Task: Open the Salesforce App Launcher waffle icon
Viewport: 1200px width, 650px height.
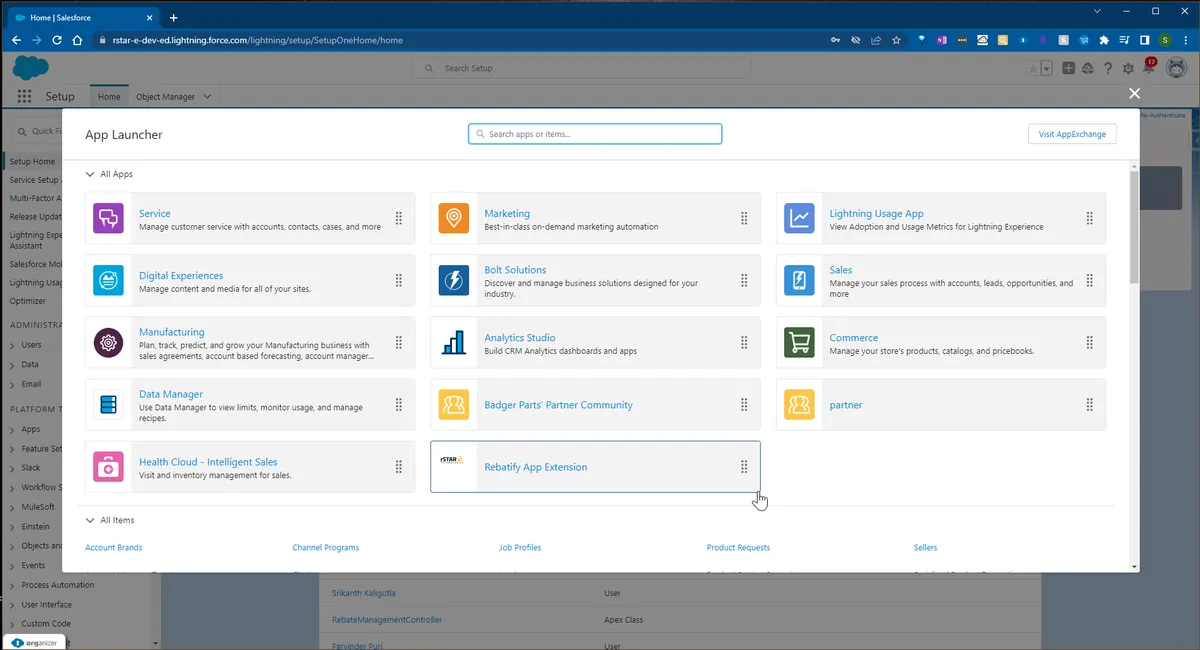Action: click(x=25, y=96)
